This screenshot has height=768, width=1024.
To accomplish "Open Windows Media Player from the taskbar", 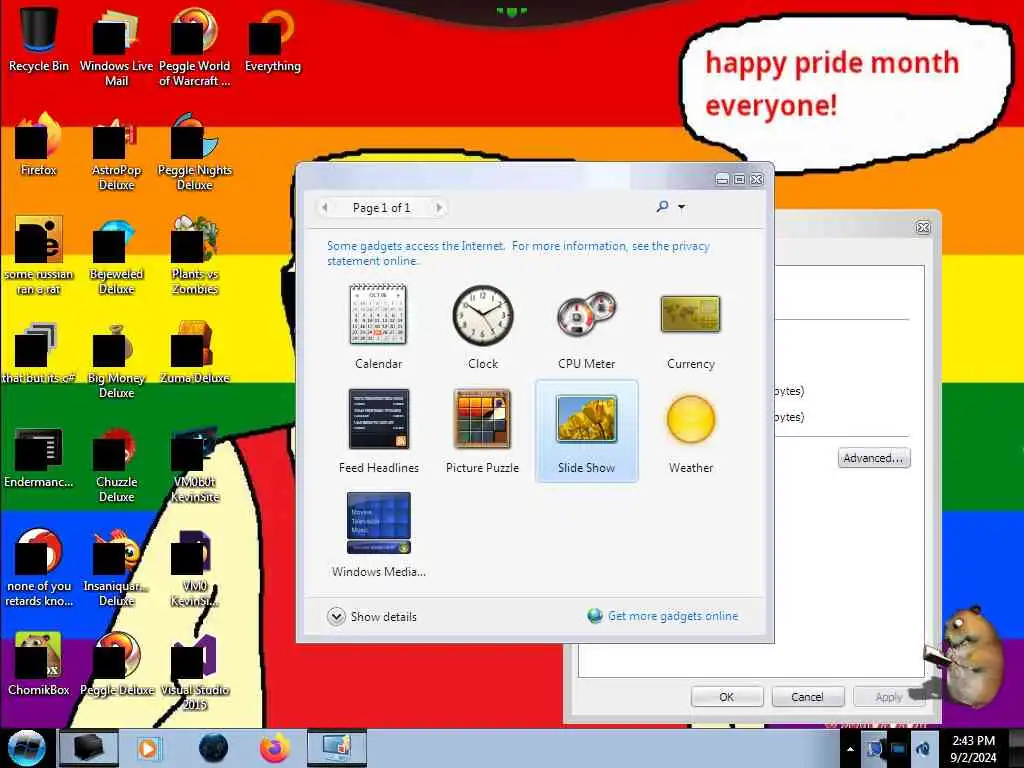I will coord(148,748).
